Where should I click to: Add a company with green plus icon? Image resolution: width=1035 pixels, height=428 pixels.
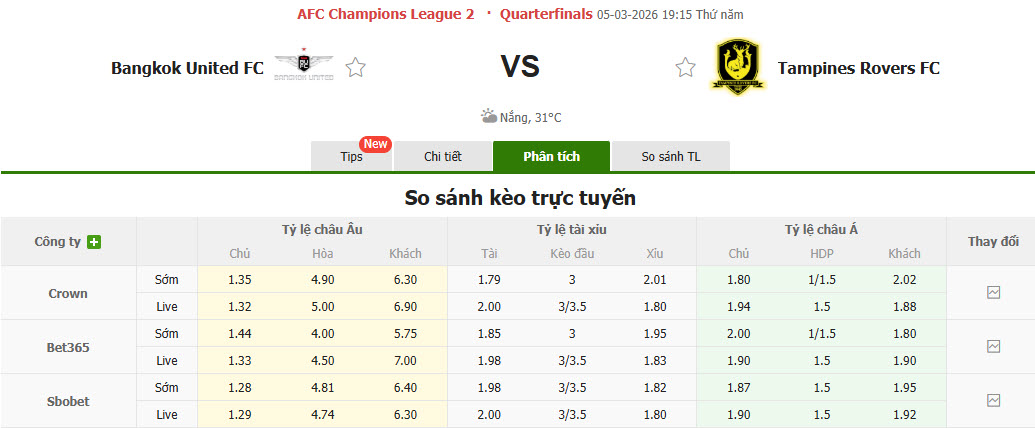pyautogui.click(x=94, y=242)
